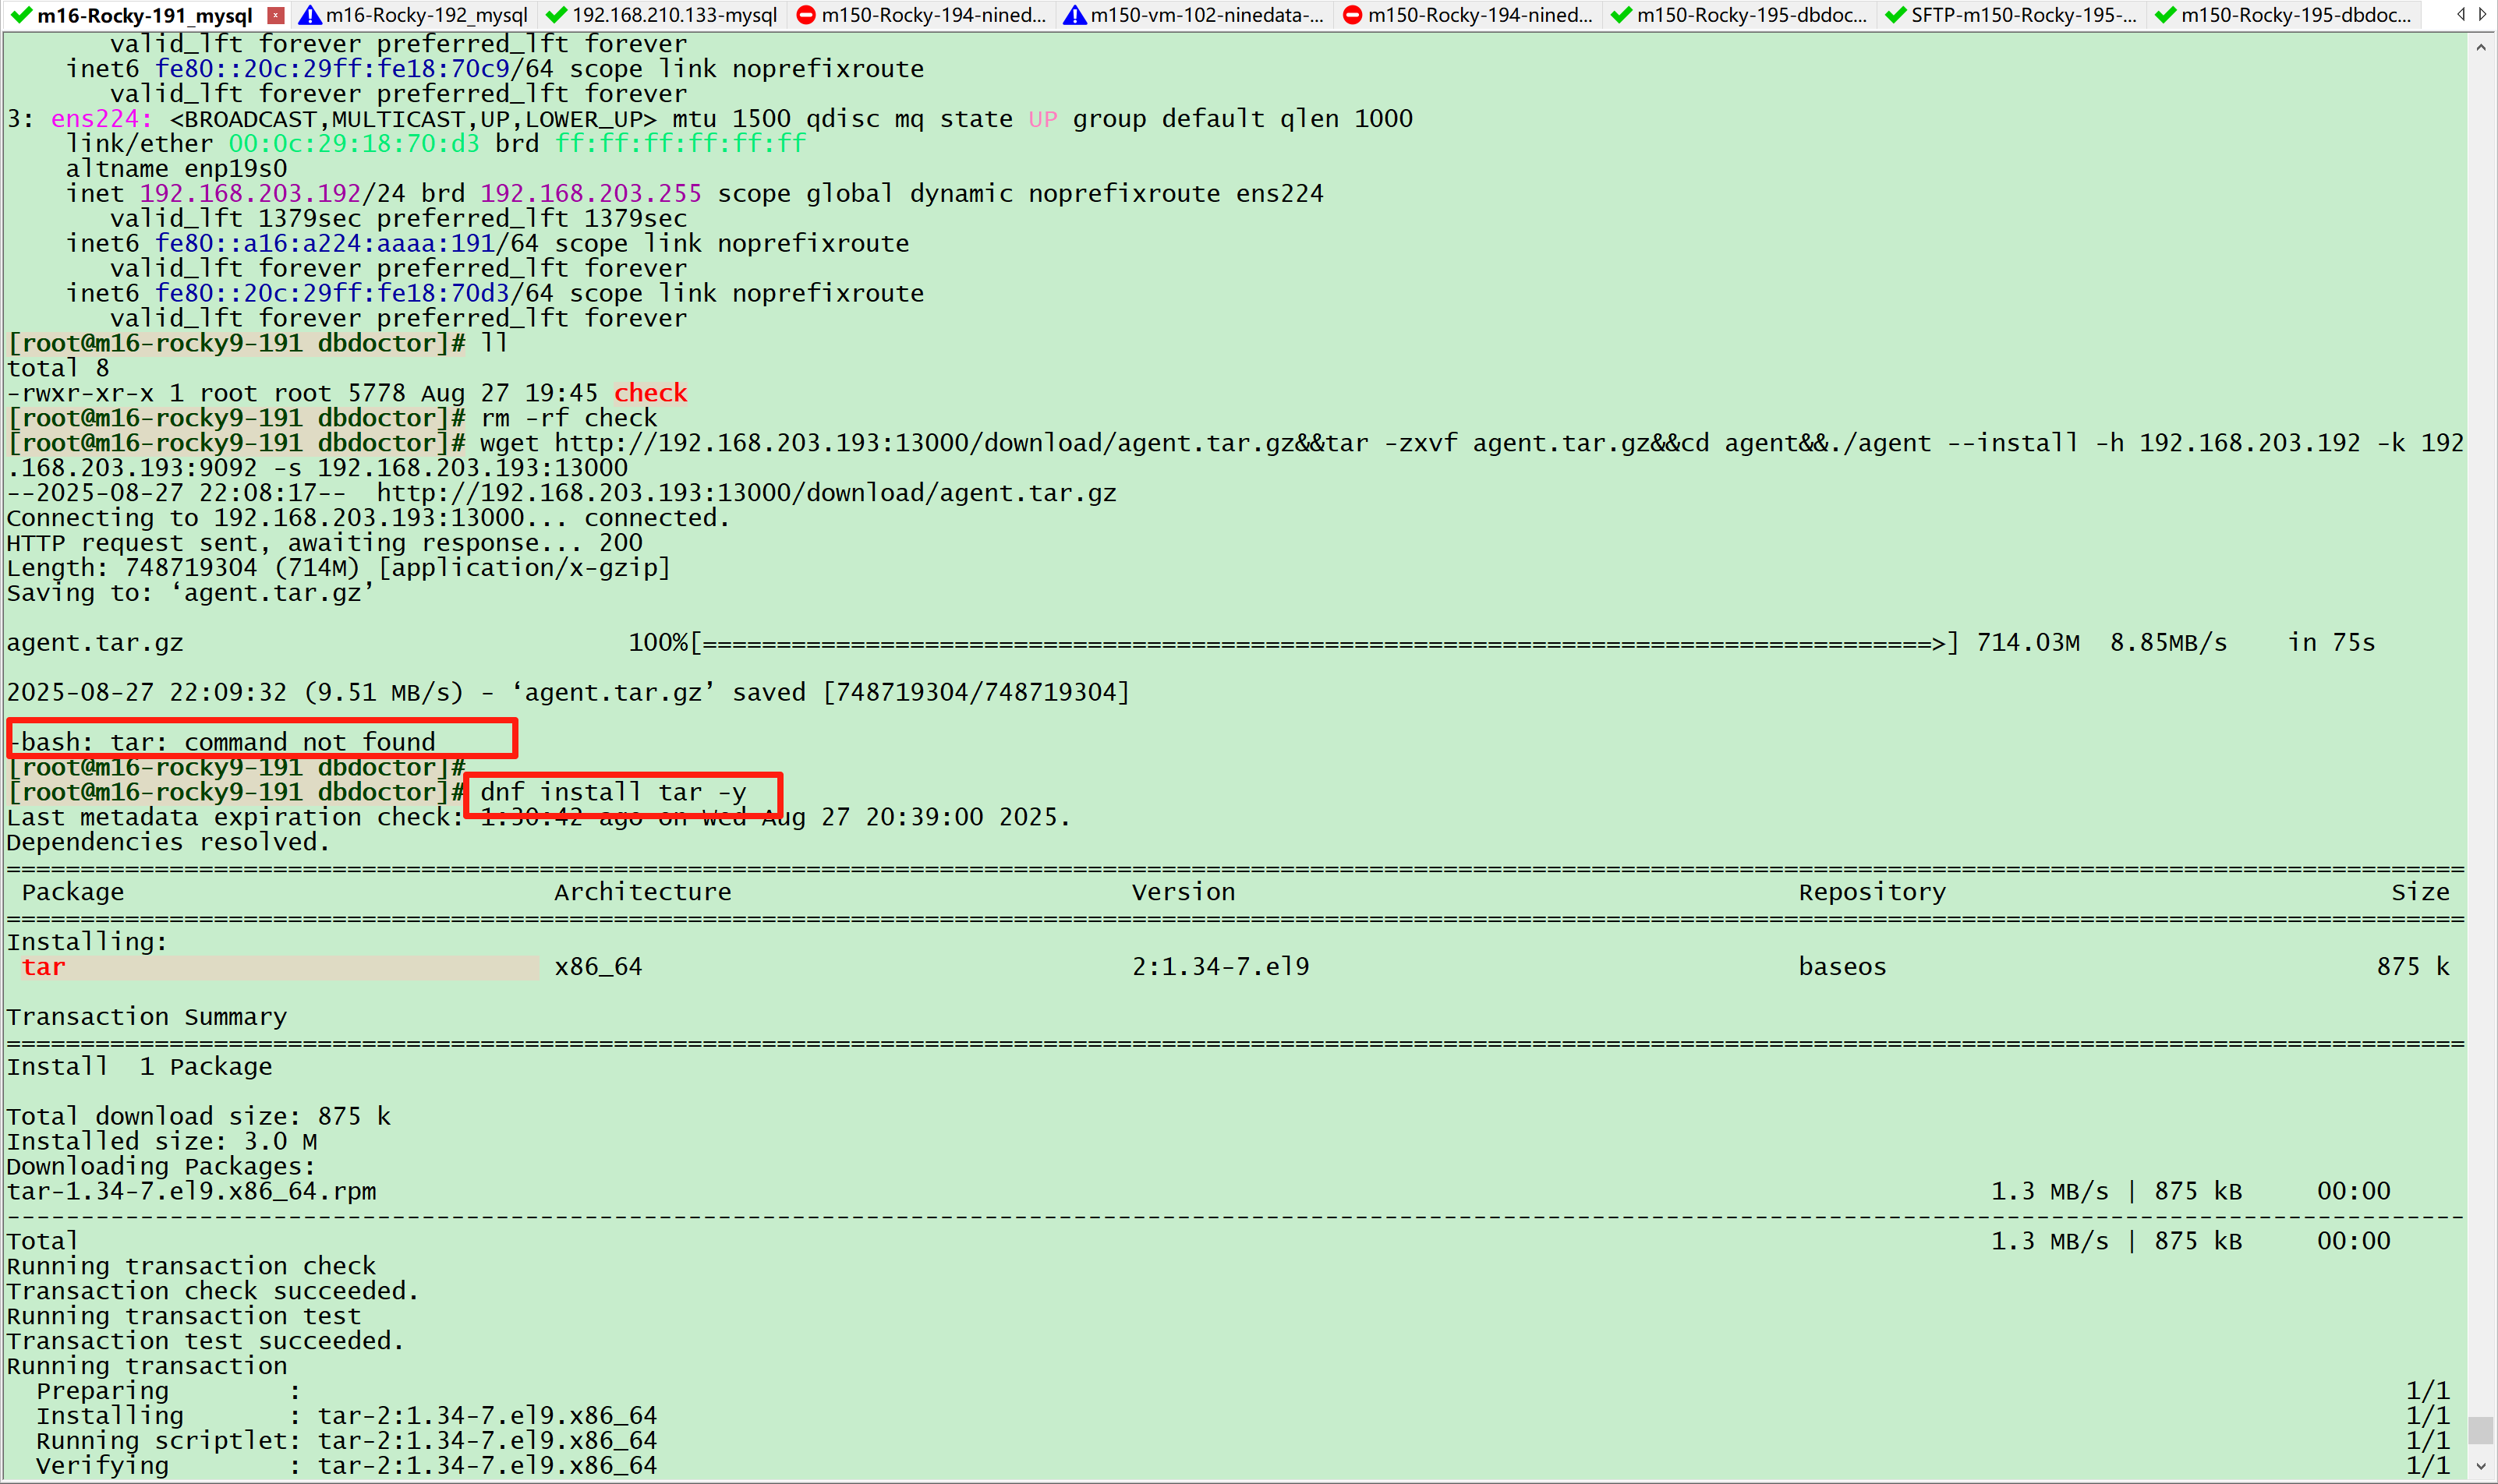Click the red 'check' file name

(x=650, y=393)
